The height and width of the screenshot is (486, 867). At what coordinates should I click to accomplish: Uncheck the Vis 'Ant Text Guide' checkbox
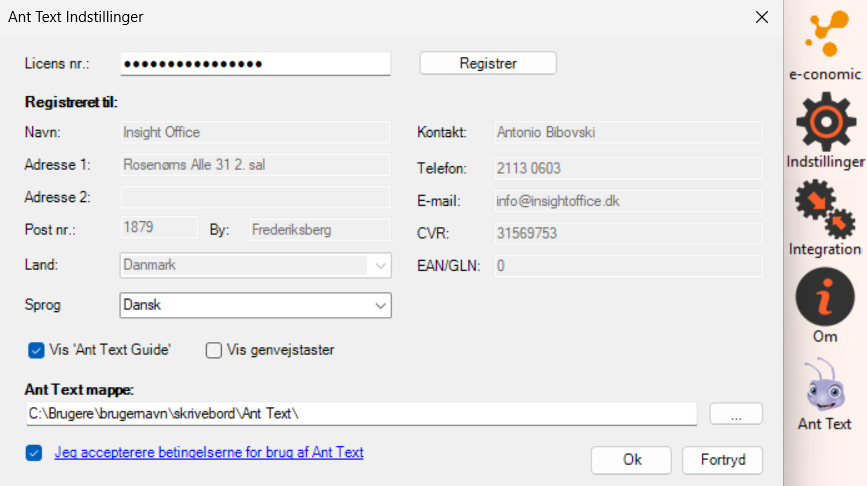pyautogui.click(x=36, y=350)
